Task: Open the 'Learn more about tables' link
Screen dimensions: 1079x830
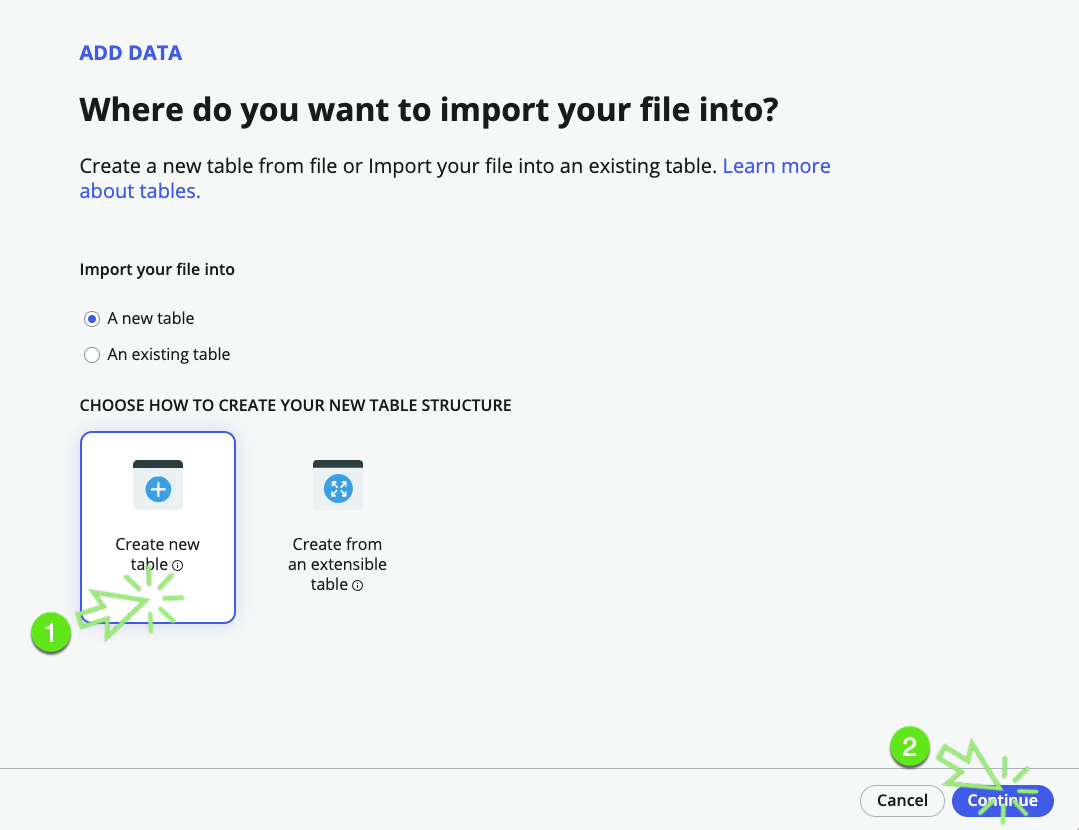Action: pos(776,166)
